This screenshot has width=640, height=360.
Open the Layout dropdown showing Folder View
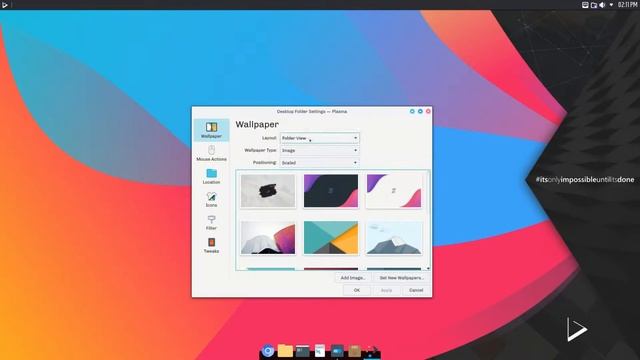coord(320,138)
